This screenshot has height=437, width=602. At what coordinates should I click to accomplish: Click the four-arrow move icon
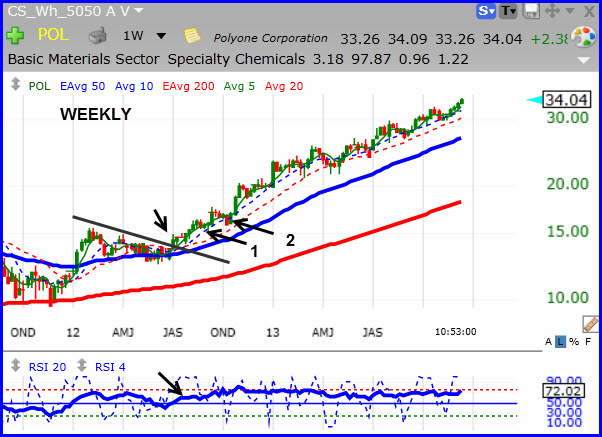click(x=552, y=11)
